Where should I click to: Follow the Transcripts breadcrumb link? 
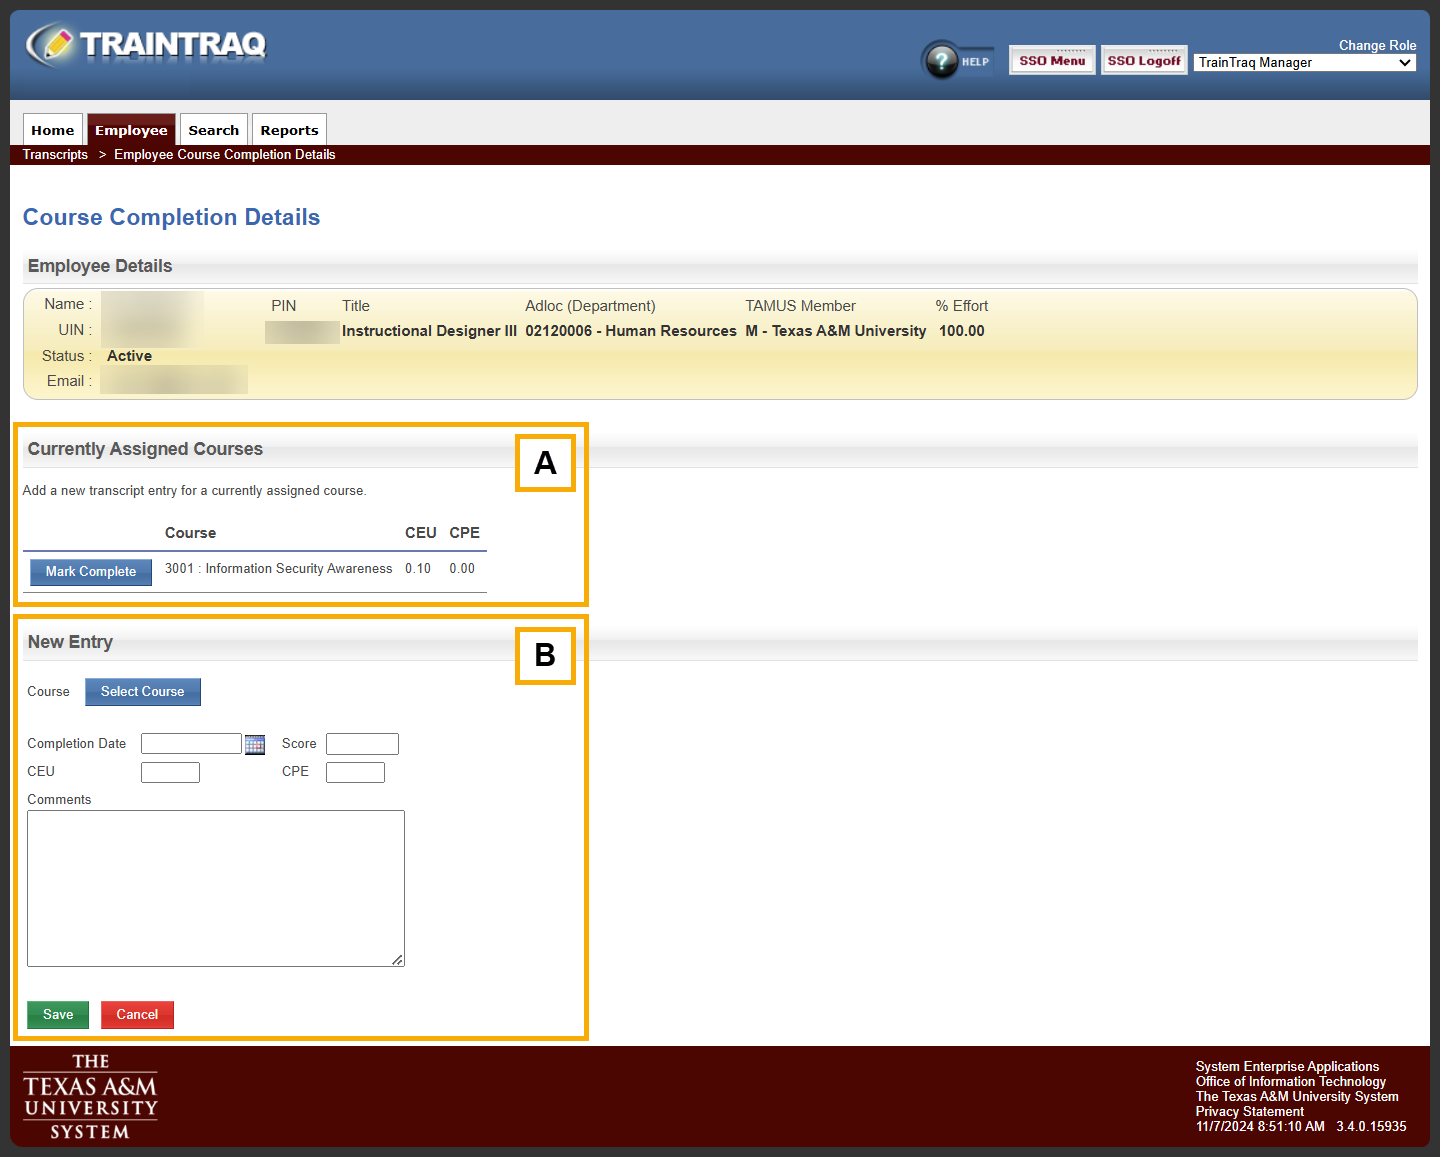click(55, 155)
